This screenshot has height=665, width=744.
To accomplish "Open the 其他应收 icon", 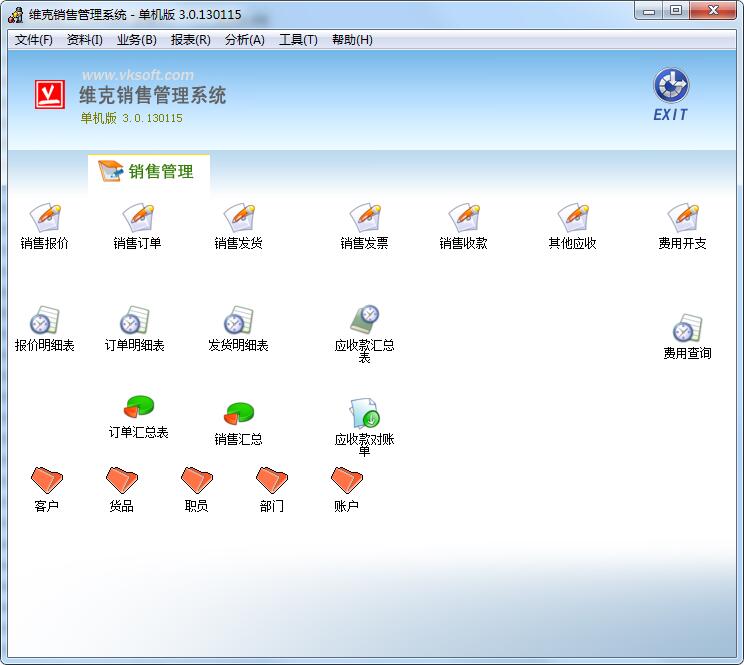I will [573, 218].
